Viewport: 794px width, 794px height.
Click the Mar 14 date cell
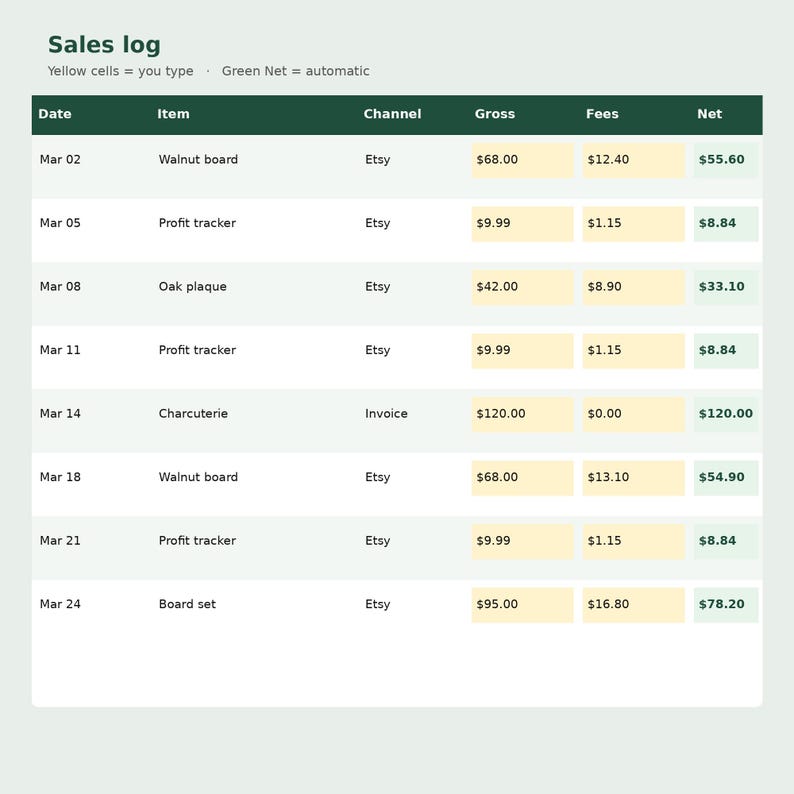point(60,414)
